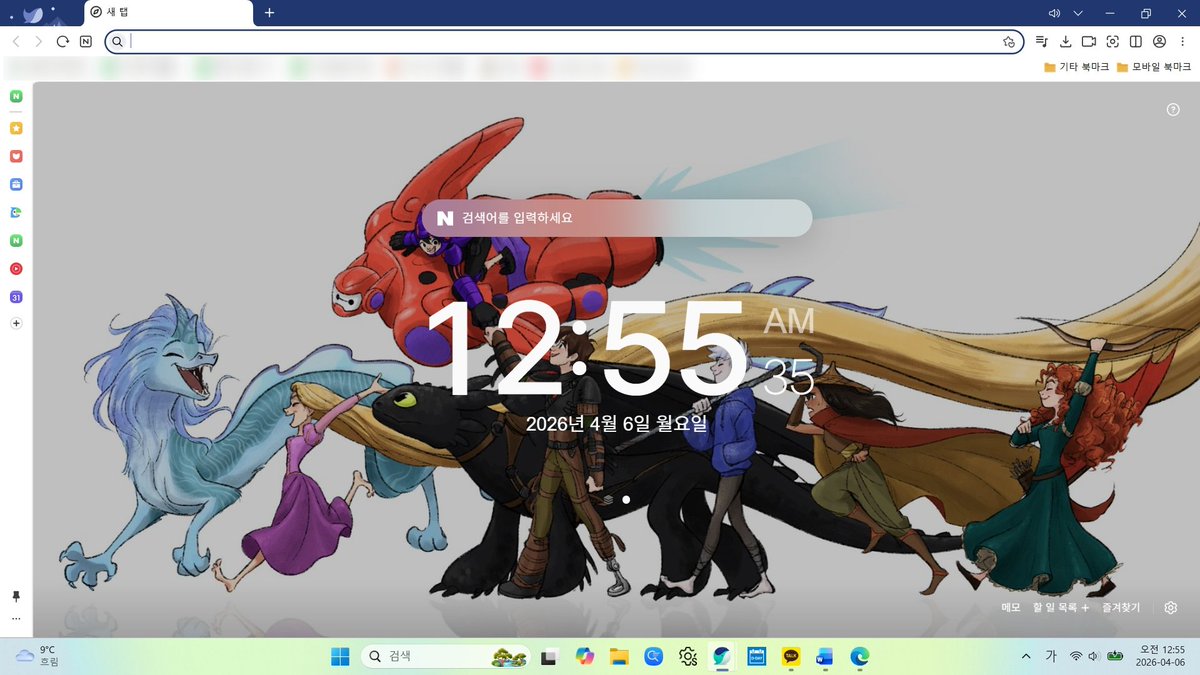
Task: Go back with the browser back arrow
Action: coord(16,41)
